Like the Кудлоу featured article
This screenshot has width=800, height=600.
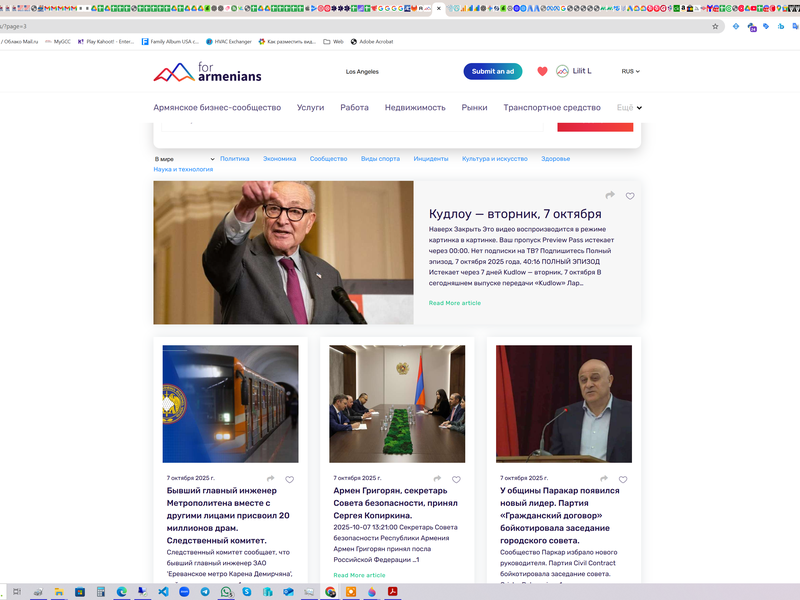[x=630, y=196]
